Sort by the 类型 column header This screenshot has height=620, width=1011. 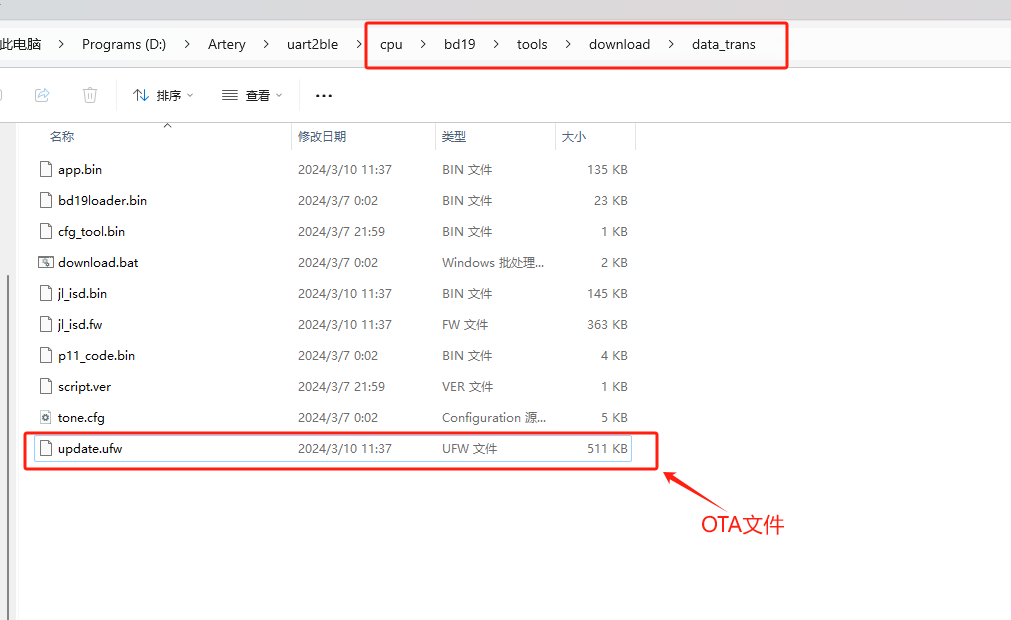click(x=454, y=137)
